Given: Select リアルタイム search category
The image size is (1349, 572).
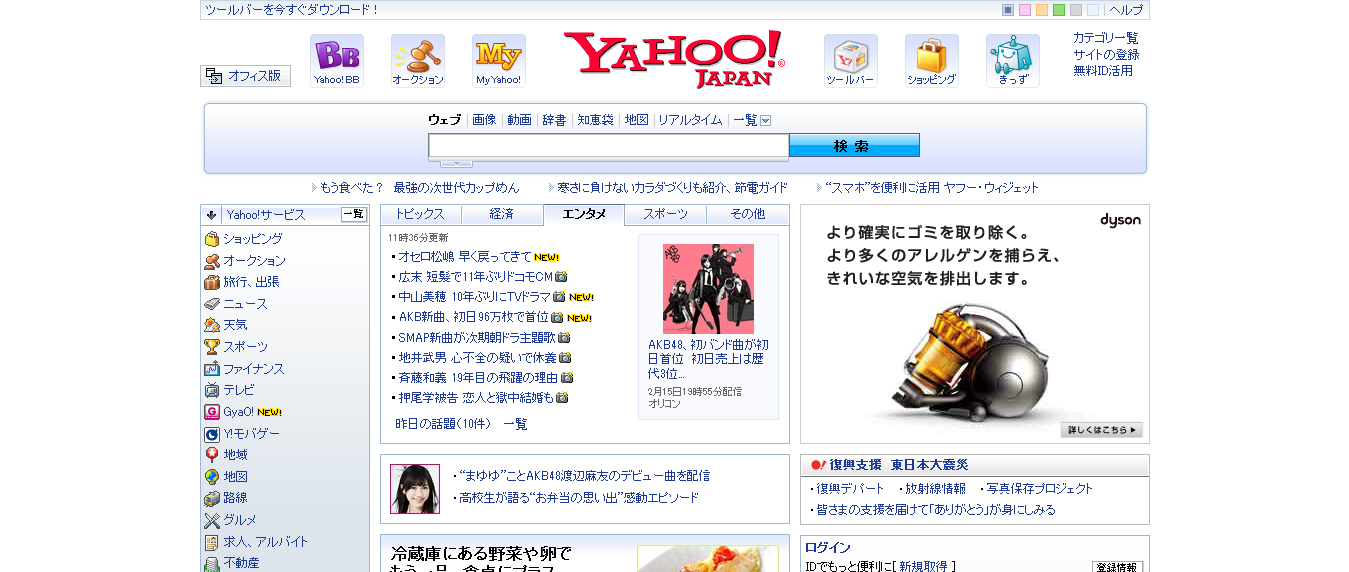Looking at the screenshot, I should point(690,120).
